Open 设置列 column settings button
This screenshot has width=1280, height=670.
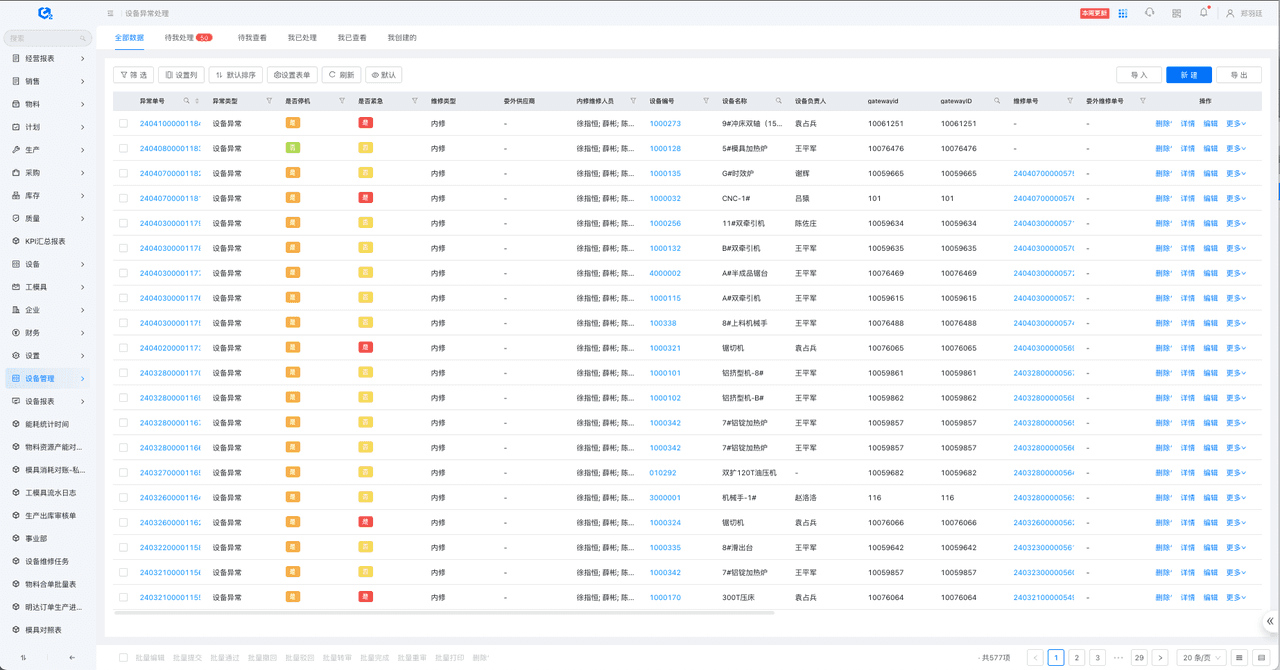(x=181, y=75)
